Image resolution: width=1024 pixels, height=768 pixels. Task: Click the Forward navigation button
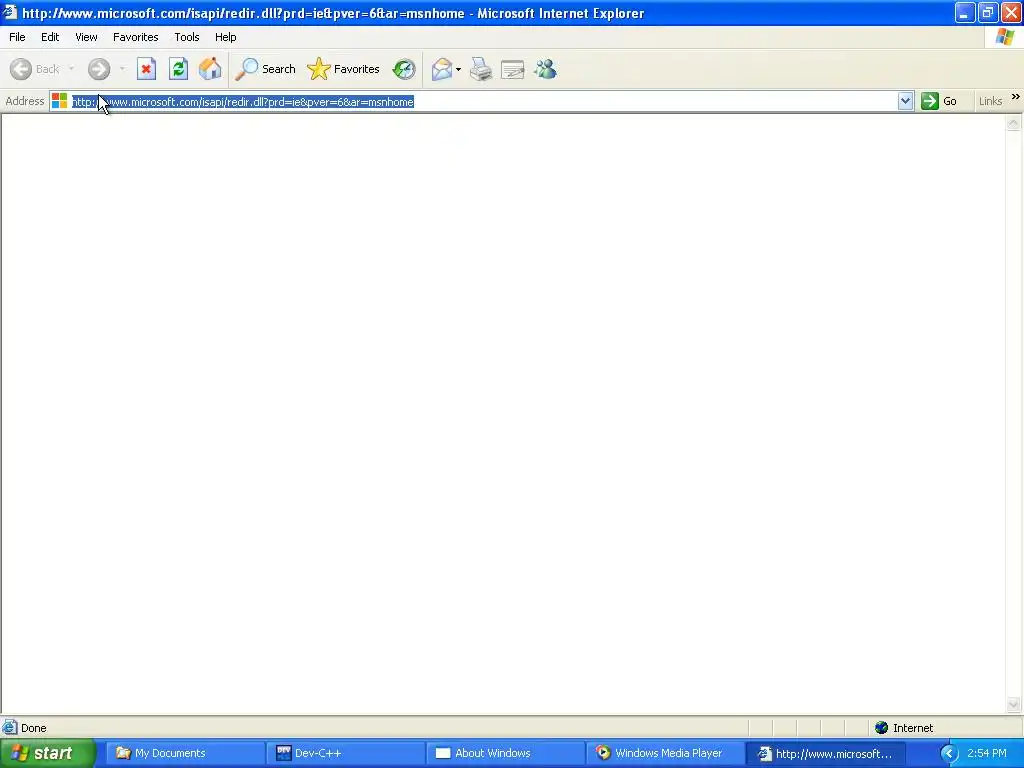point(99,69)
